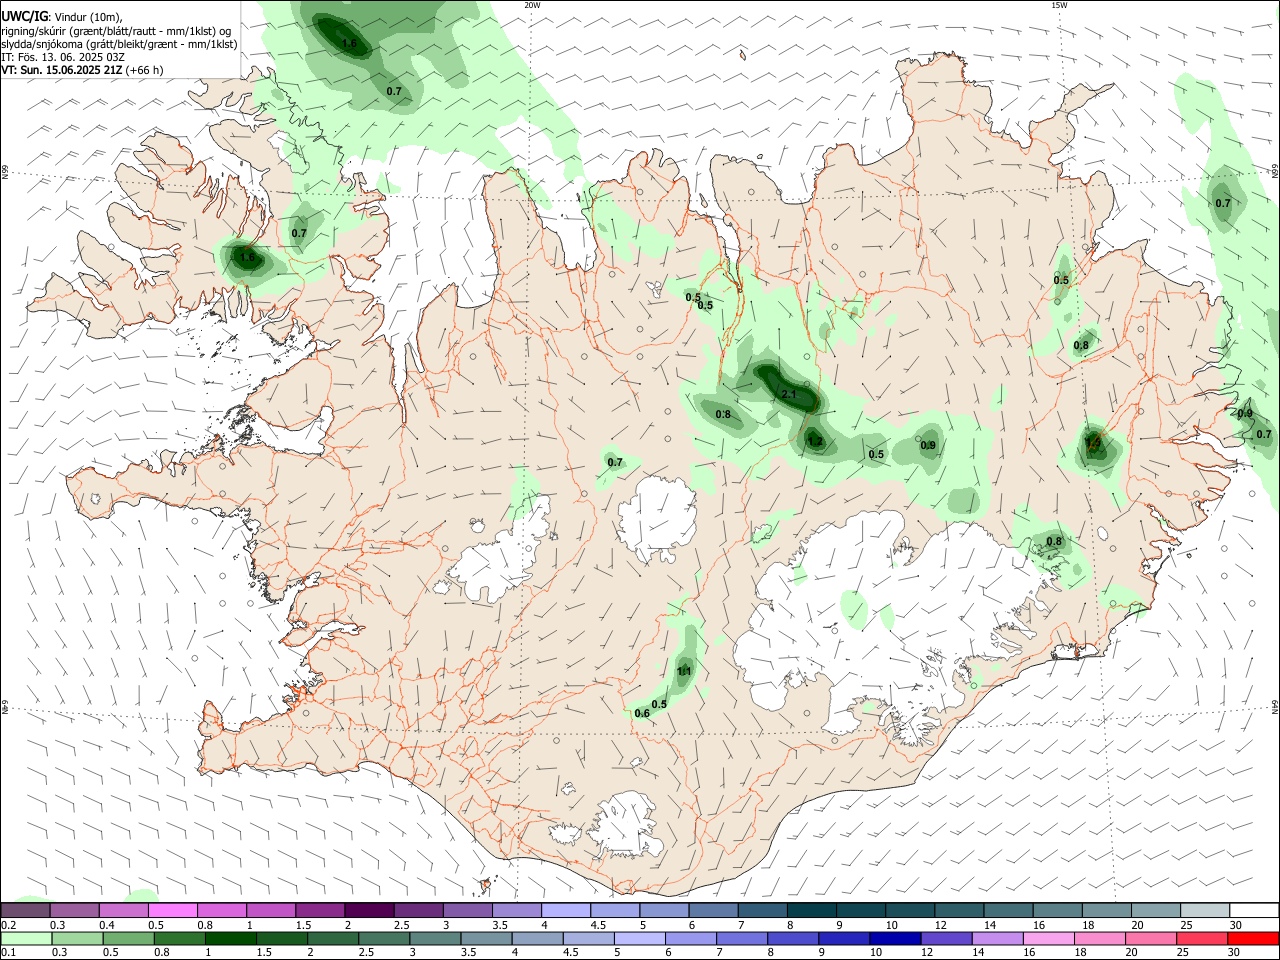Pick the white 30 mm snow swatch
The width and height of the screenshot is (1280, 960).
[1254, 910]
